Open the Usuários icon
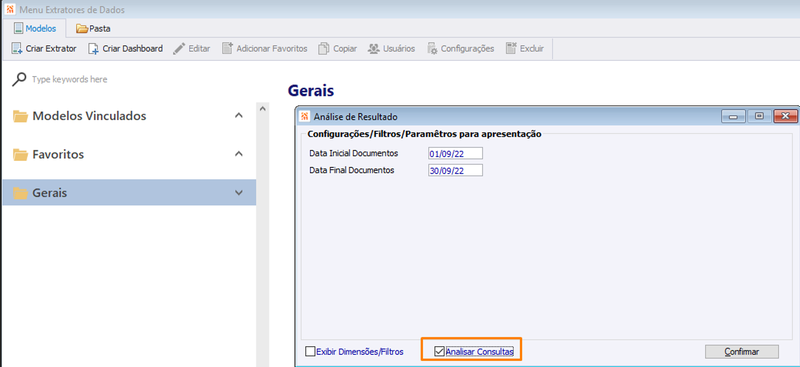This screenshot has width=800, height=367. tap(374, 48)
